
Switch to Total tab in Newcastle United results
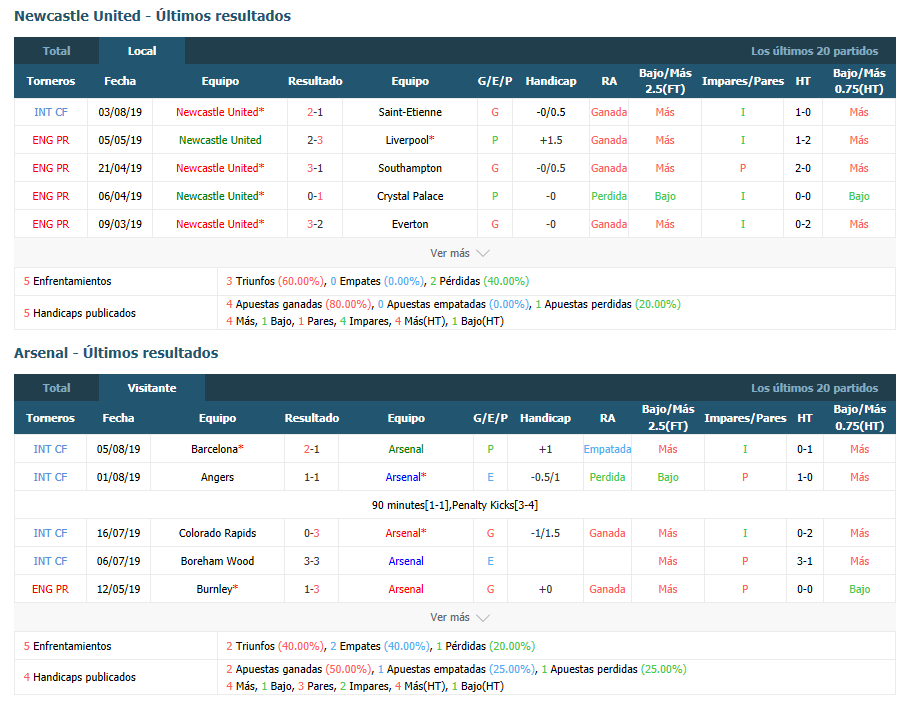(x=56, y=51)
